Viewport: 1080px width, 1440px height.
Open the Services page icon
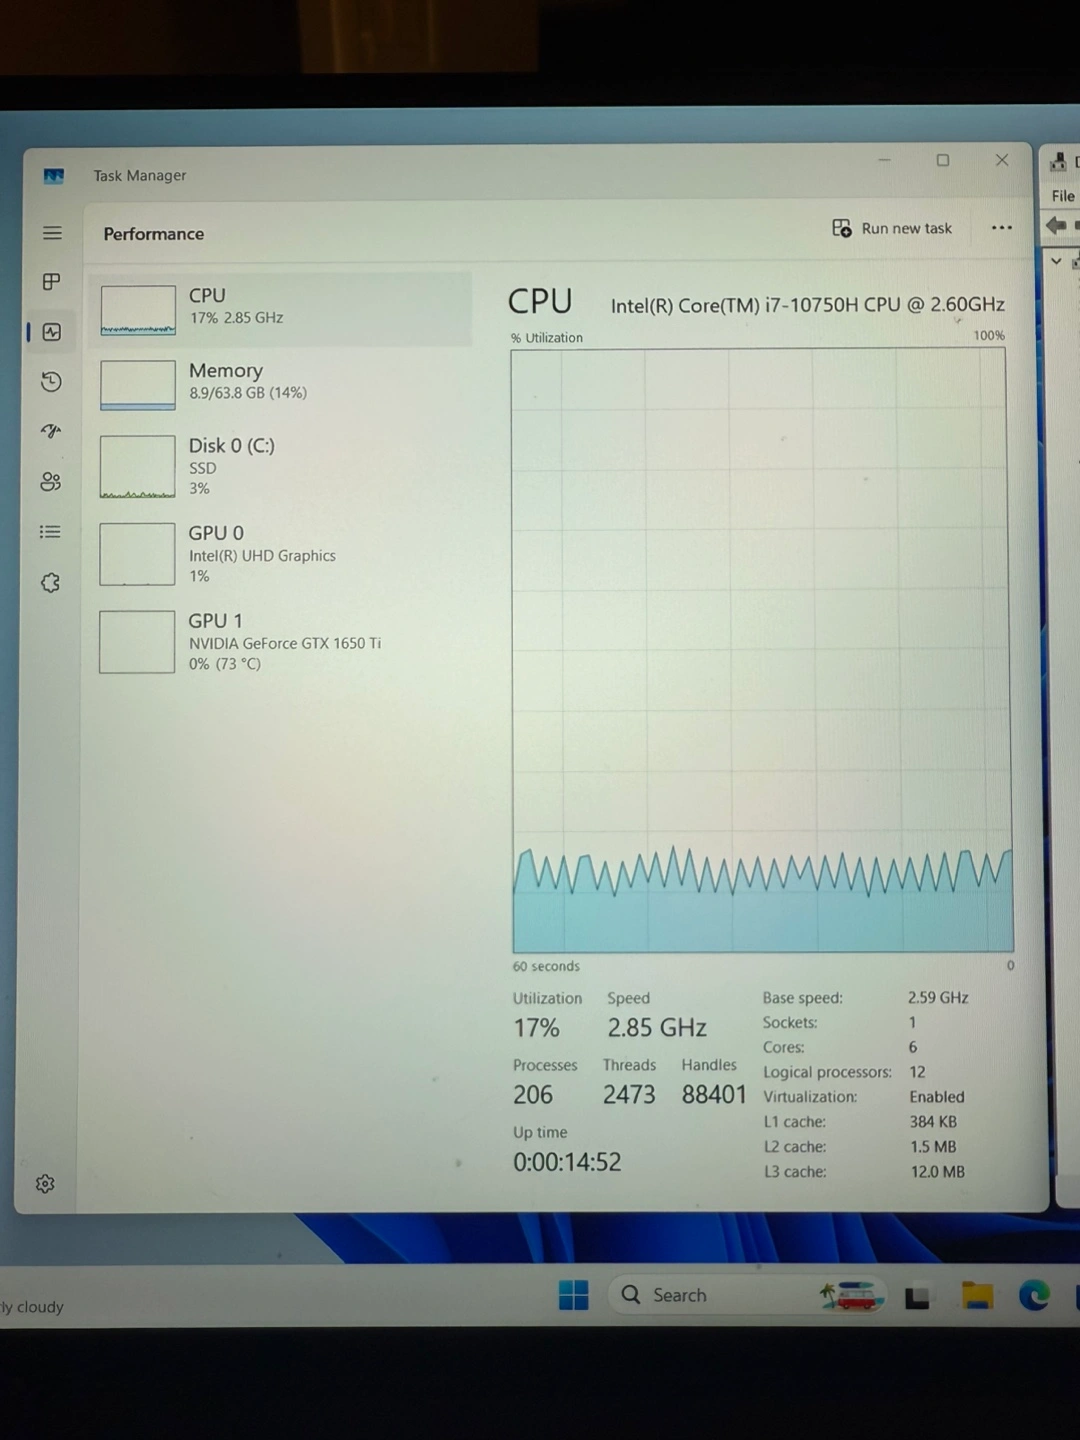click(50, 582)
